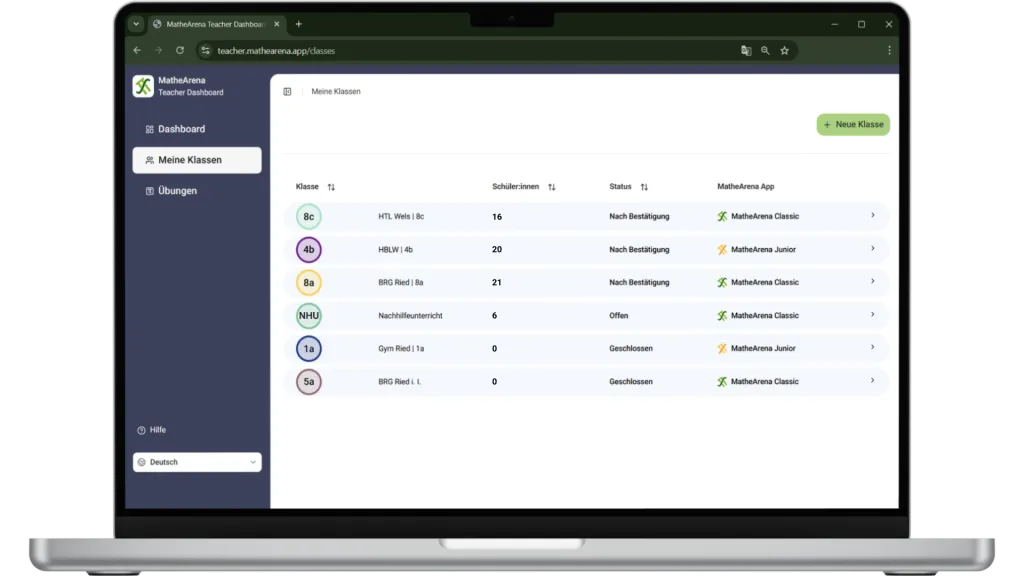Open the Hilfe help link

152,430
